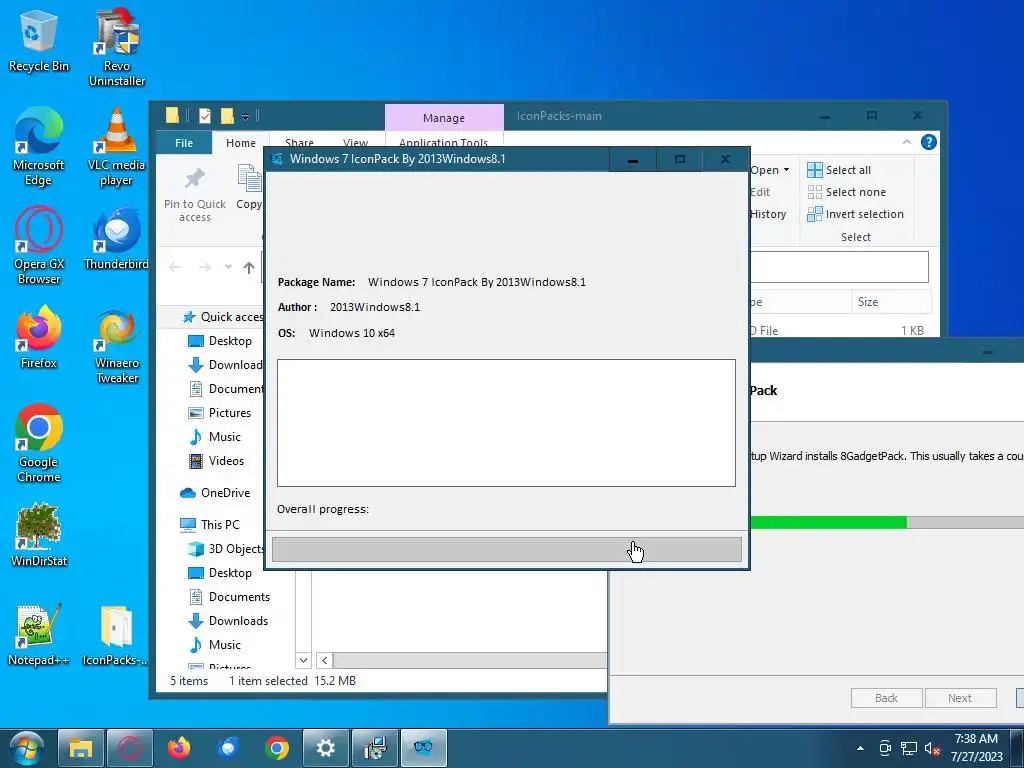Launch WinDirStat desktop shortcut

pos(39,536)
